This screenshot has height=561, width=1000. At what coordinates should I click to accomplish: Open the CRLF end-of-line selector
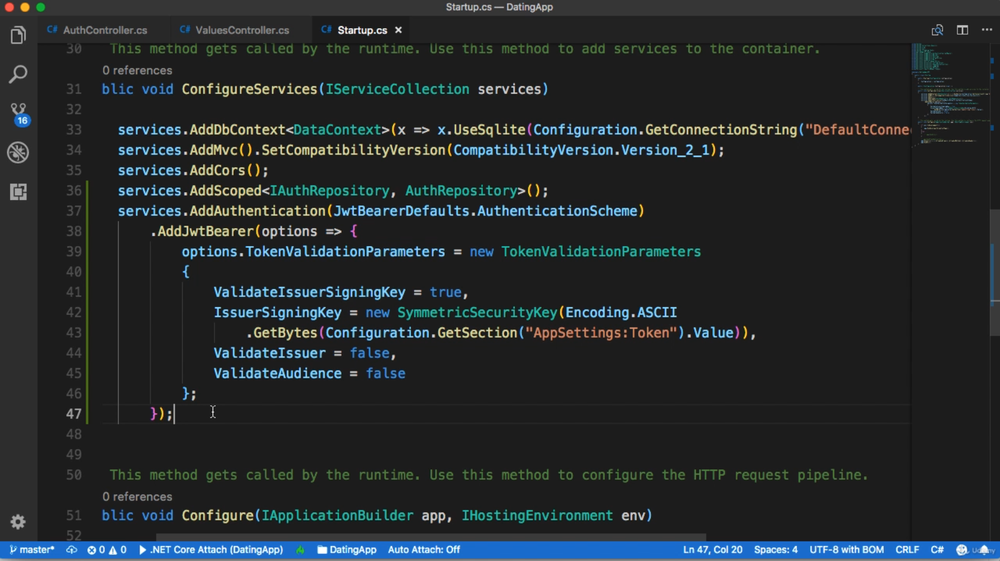[x=907, y=550]
